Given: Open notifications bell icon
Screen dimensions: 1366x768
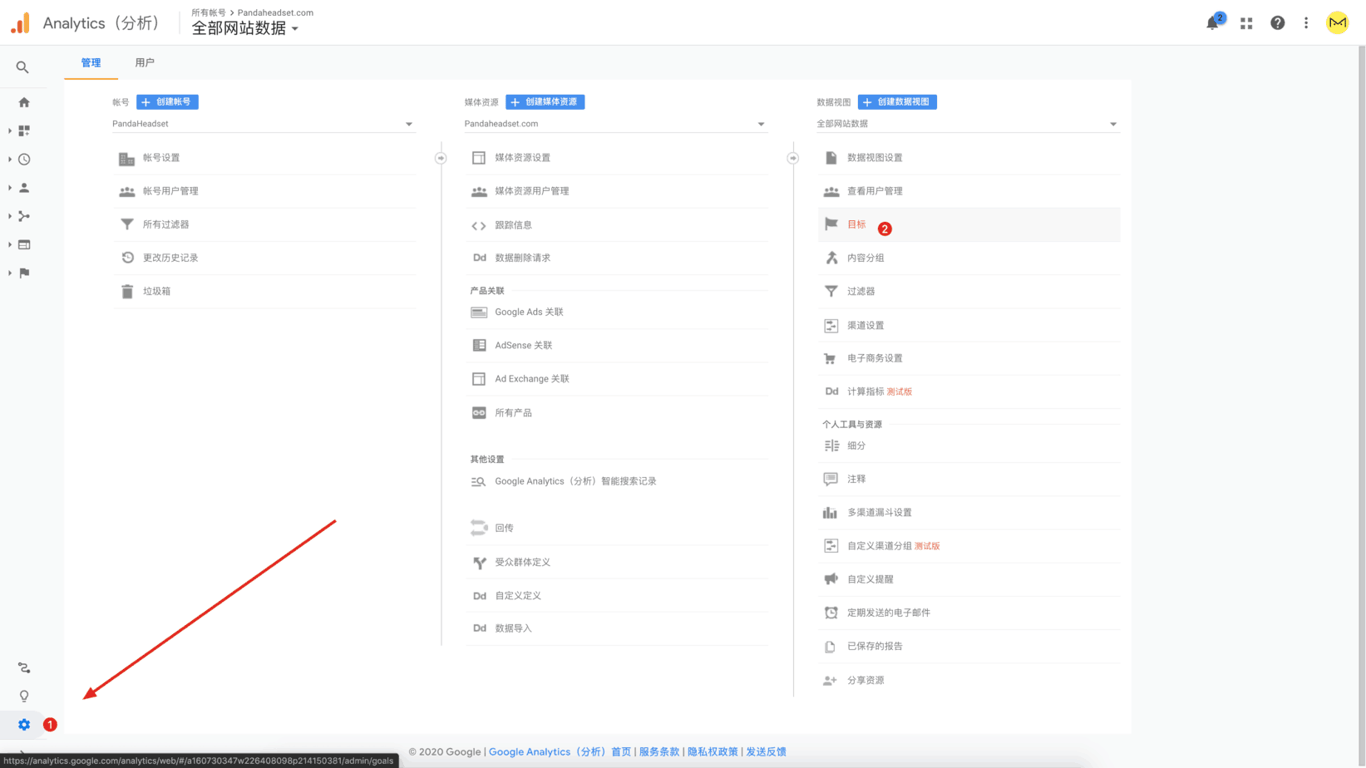Looking at the screenshot, I should (x=1213, y=23).
